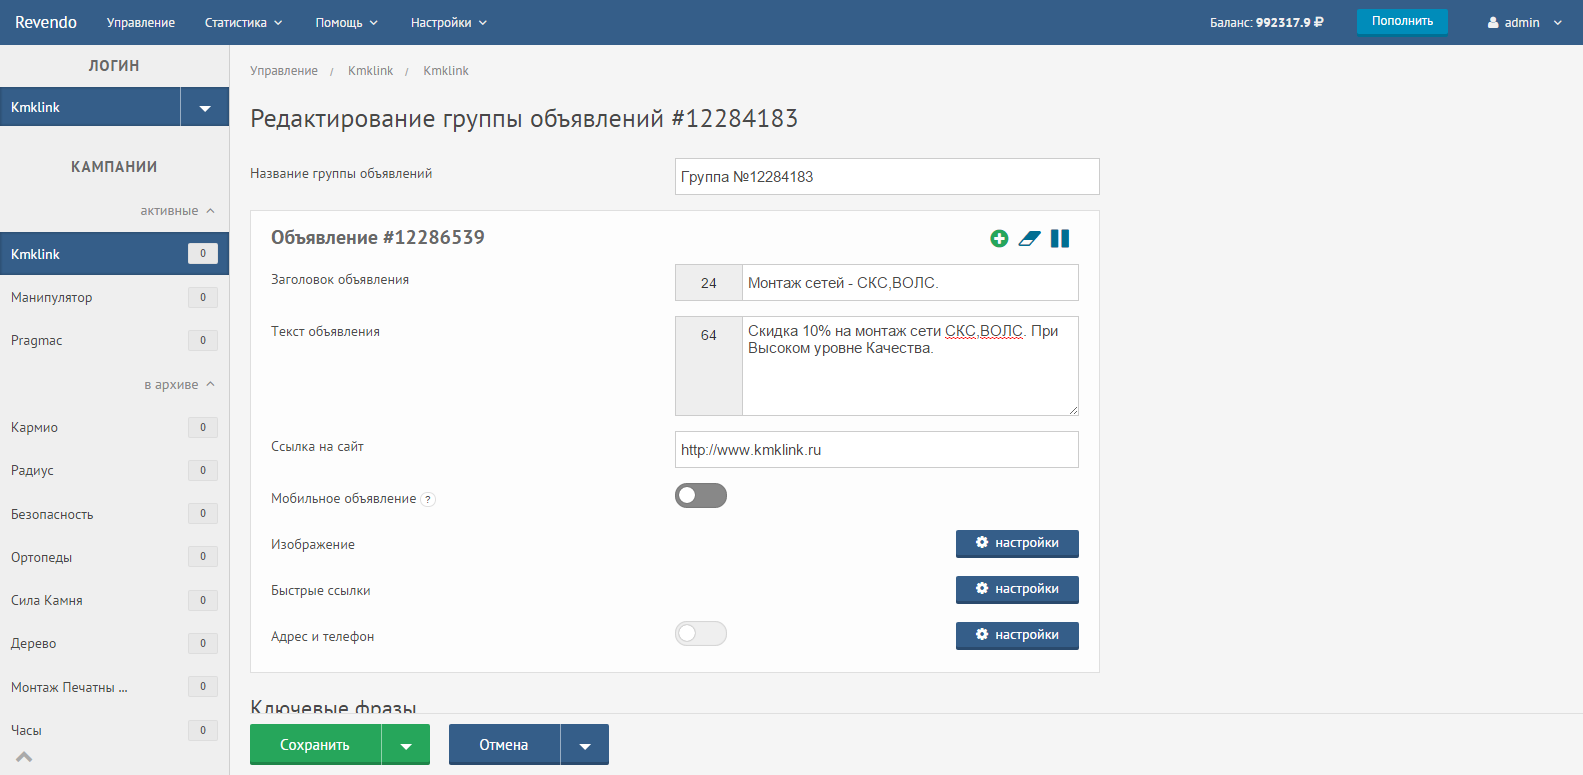The width and height of the screenshot is (1583, 775).
Task: Open Быстрые ссылки settings gear button
Action: point(1017,589)
